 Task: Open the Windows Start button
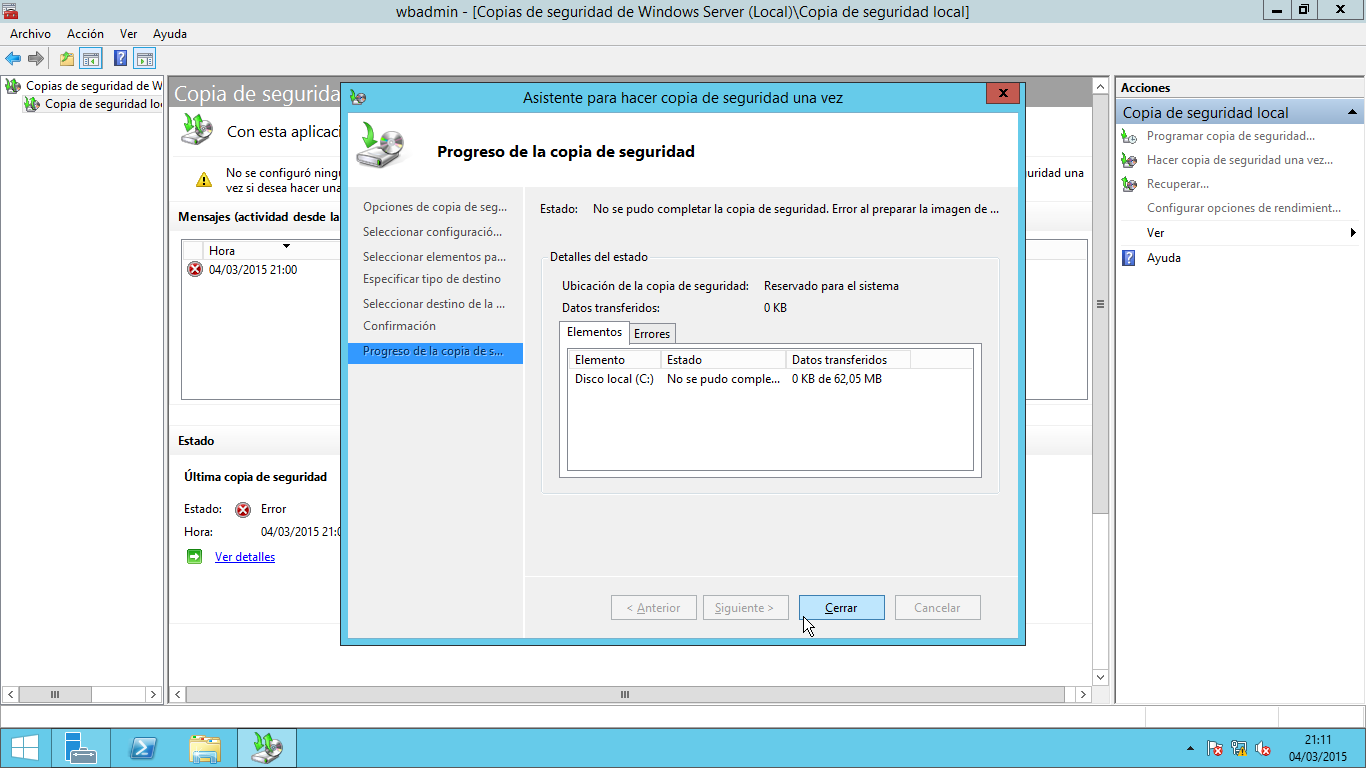[x=25, y=748]
